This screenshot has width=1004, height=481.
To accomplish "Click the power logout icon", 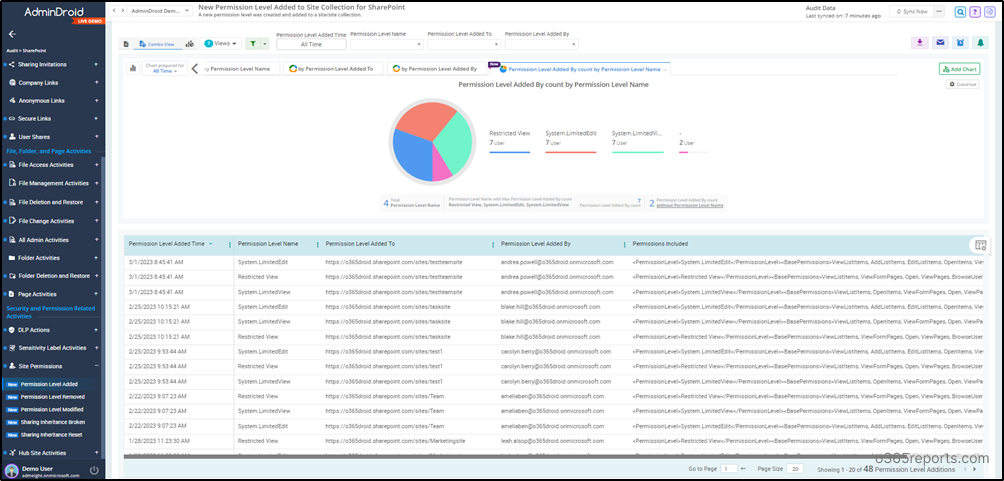I will point(94,470).
